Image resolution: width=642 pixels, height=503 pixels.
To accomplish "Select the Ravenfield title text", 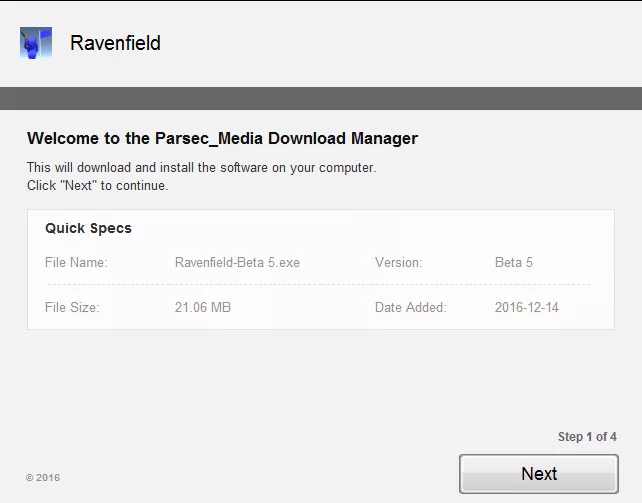I will [x=115, y=43].
